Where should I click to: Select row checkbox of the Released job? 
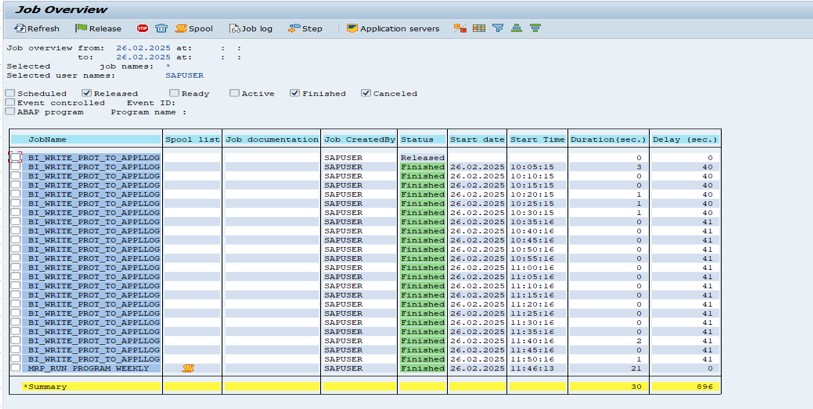[x=16, y=157]
